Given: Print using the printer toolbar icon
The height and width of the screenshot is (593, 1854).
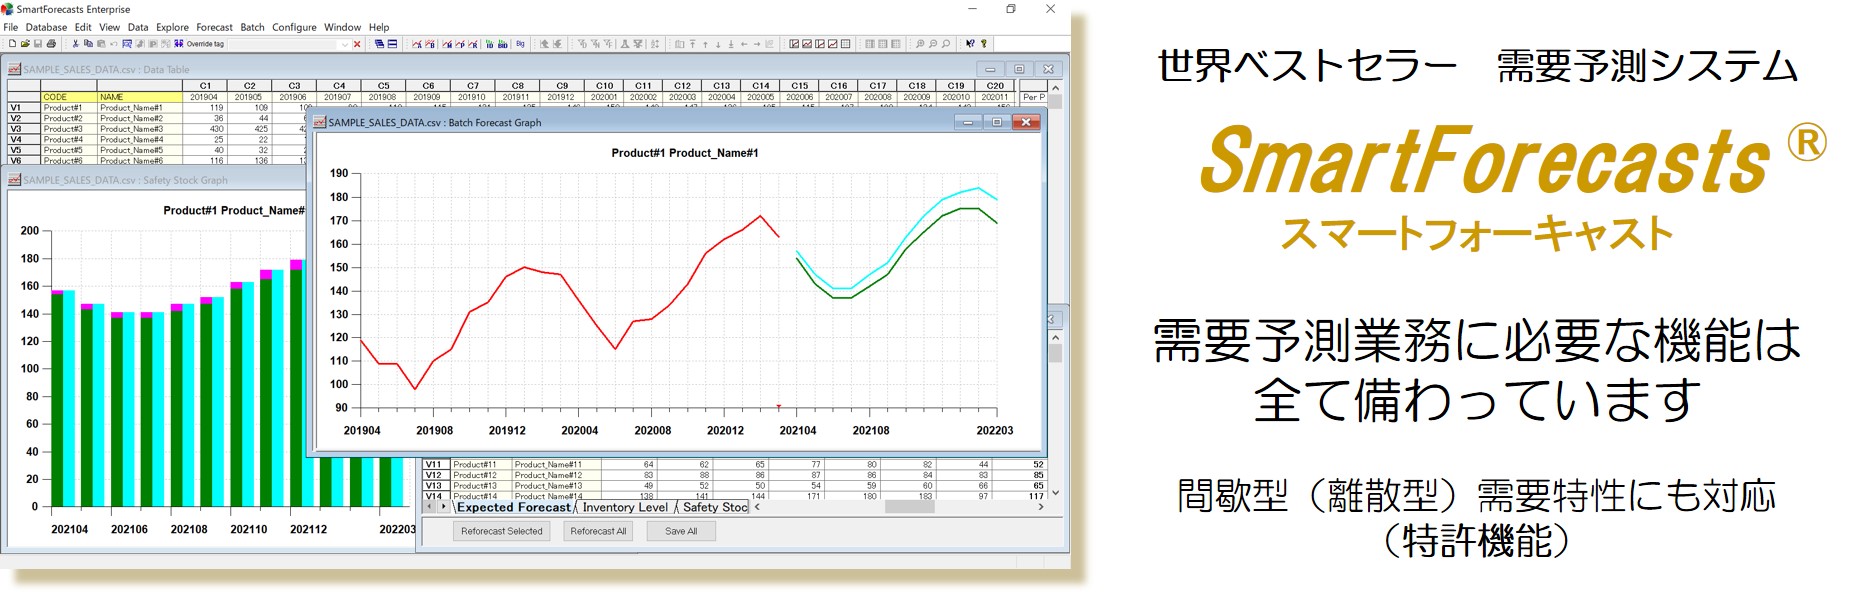Looking at the screenshot, I should (51, 44).
